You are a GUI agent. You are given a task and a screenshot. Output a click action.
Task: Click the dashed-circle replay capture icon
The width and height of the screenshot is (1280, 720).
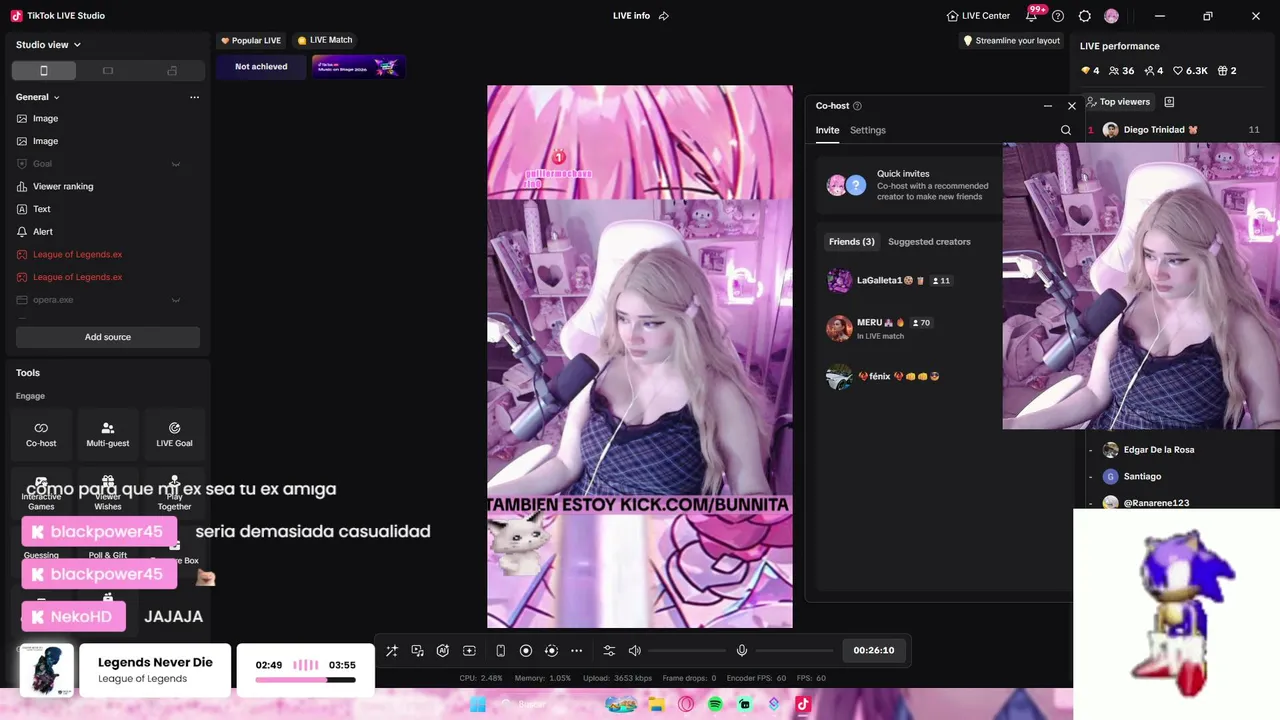pyautogui.click(x=551, y=651)
